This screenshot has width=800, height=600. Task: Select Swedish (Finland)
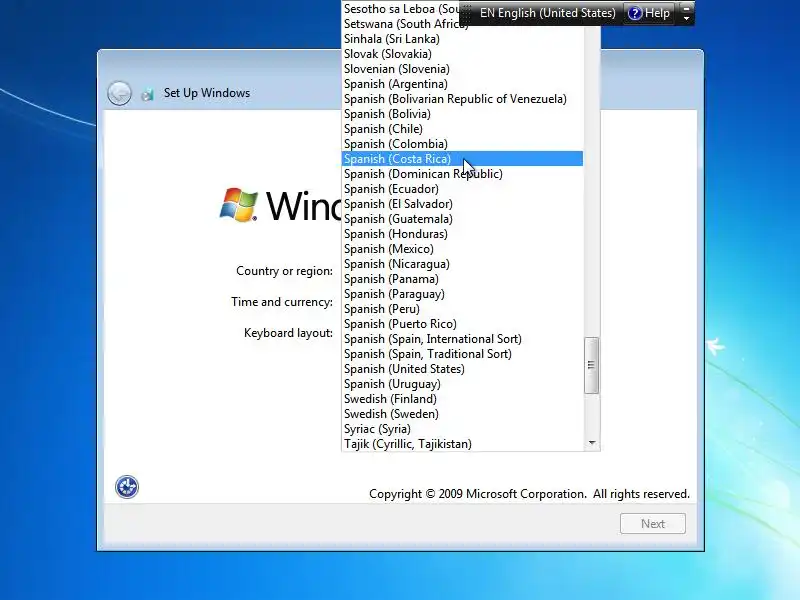coord(462,399)
